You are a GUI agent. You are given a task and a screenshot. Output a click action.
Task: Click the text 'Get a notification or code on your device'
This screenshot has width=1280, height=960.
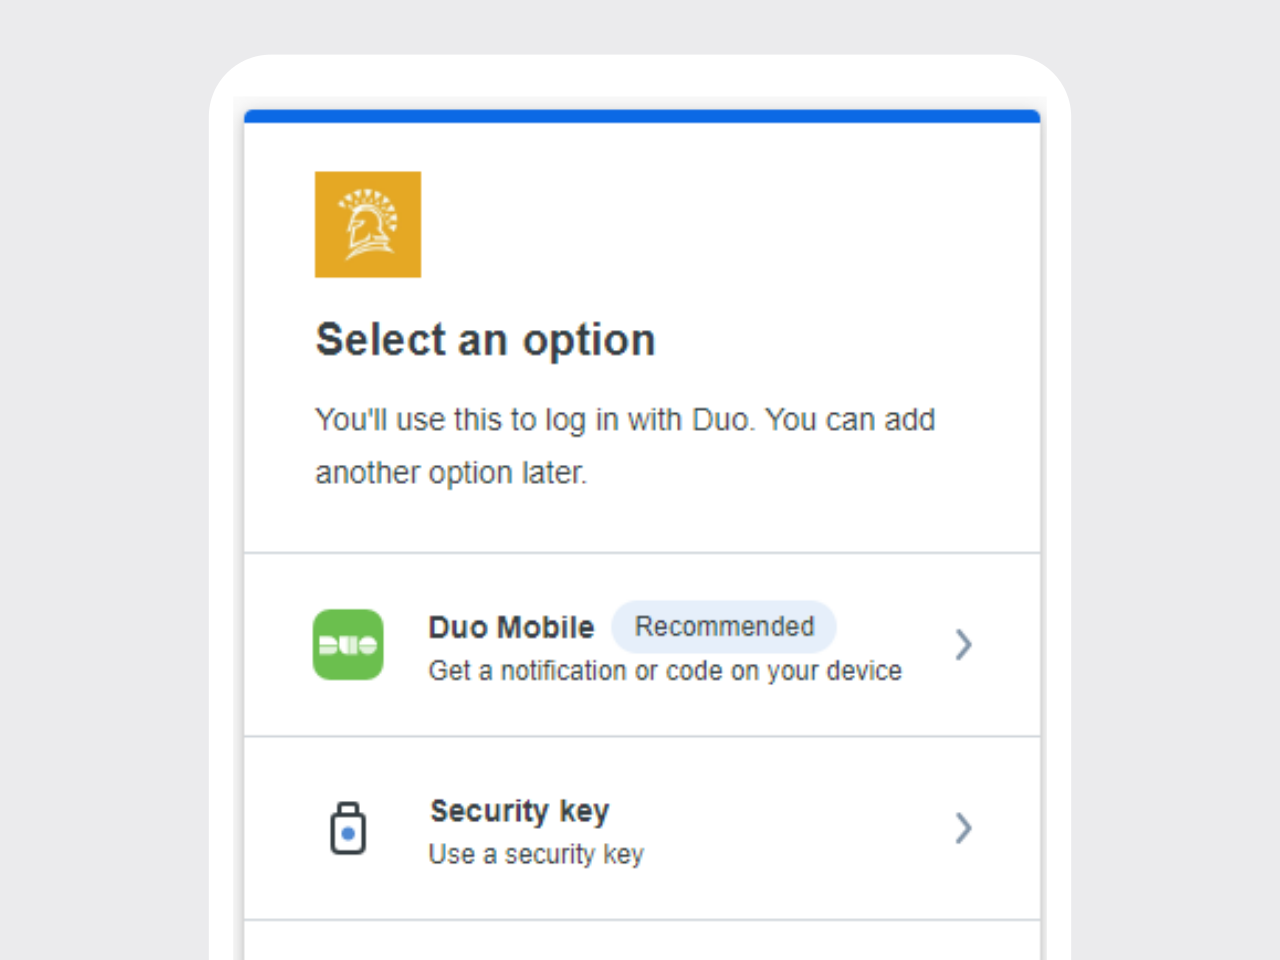click(665, 670)
